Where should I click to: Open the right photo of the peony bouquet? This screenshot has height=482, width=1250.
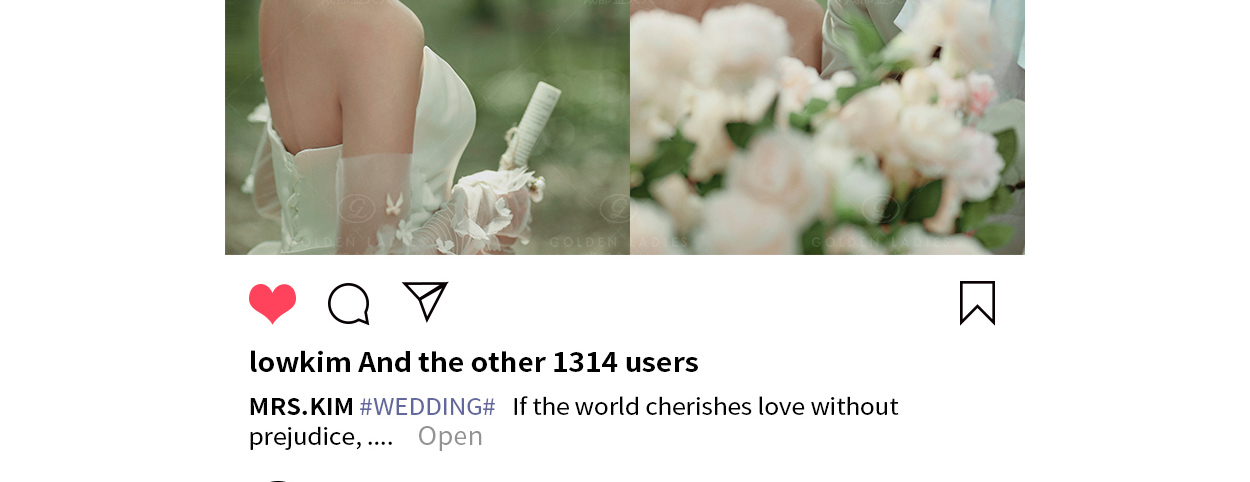point(827,127)
